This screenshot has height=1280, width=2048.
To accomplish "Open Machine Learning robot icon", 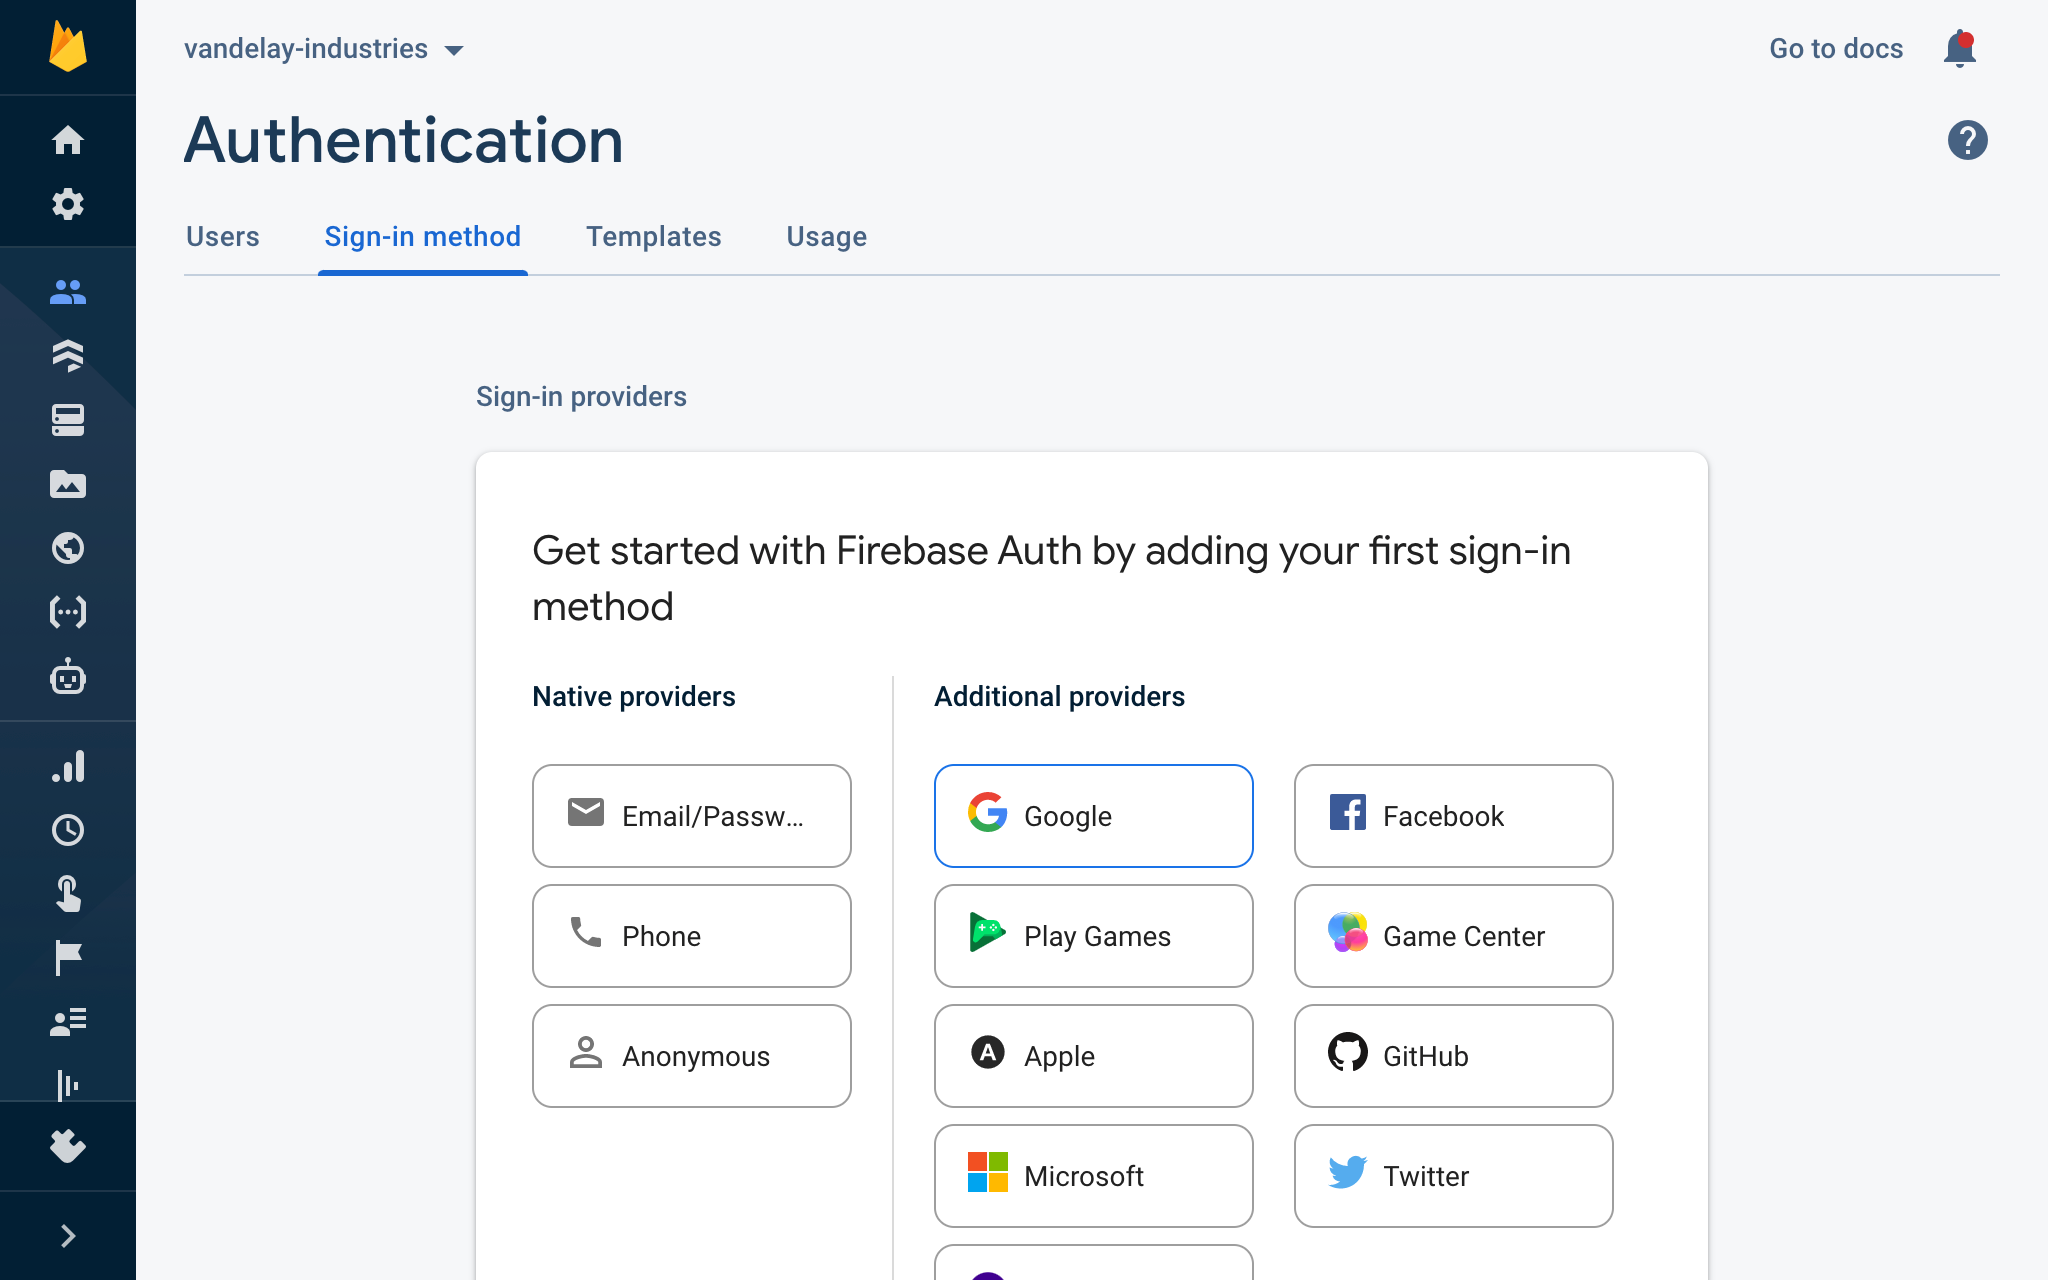I will (68, 677).
